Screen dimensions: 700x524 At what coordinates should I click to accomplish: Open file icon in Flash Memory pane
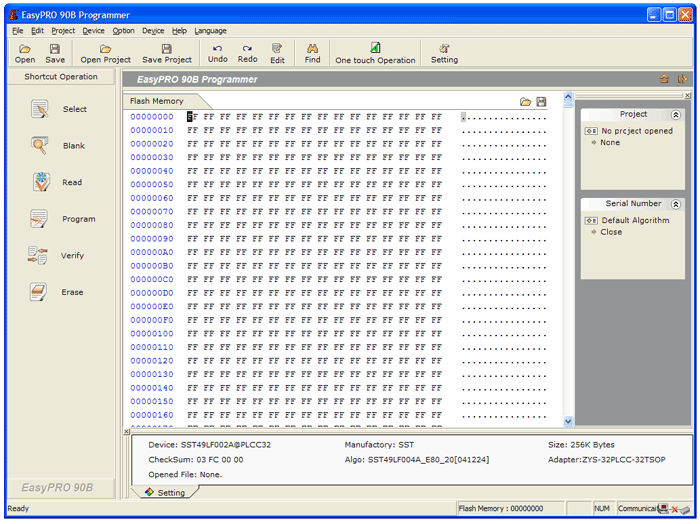click(x=525, y=102)
